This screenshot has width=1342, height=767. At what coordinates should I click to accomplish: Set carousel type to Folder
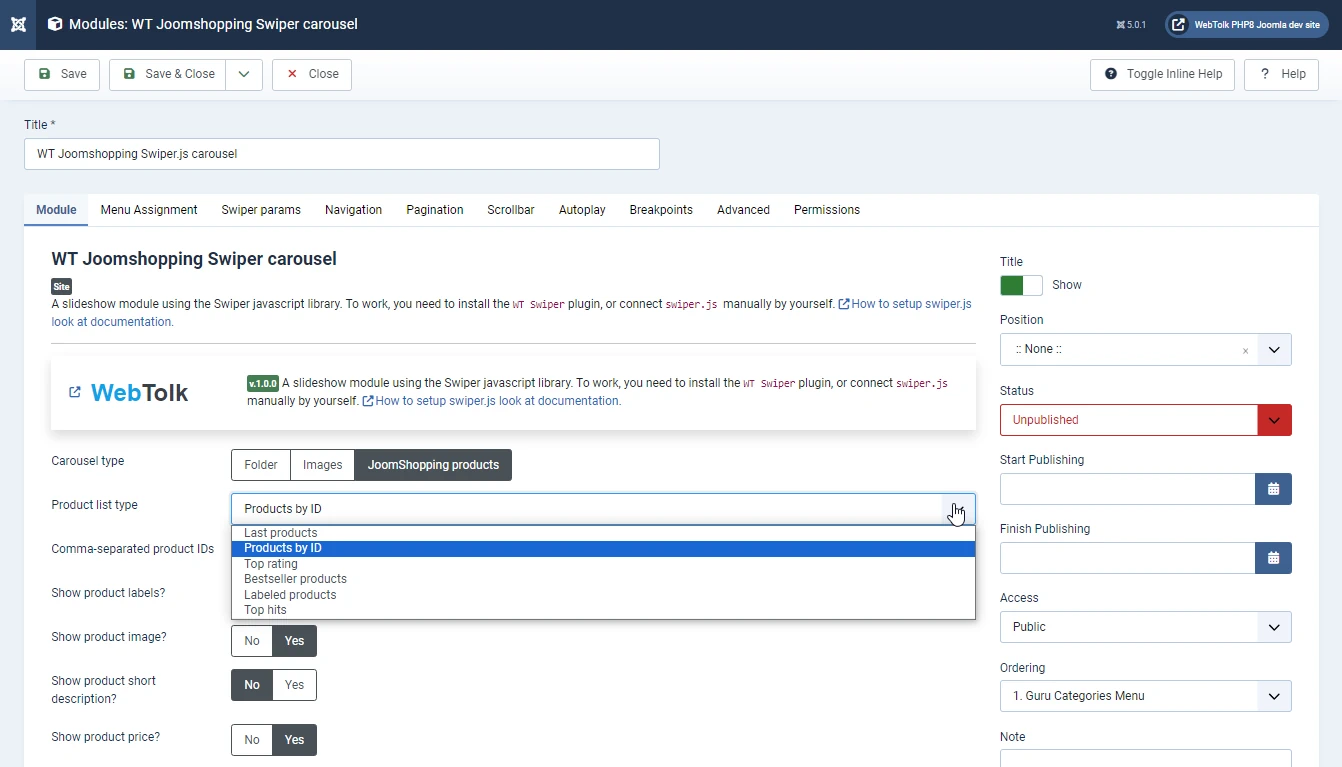tap(261, 465)
